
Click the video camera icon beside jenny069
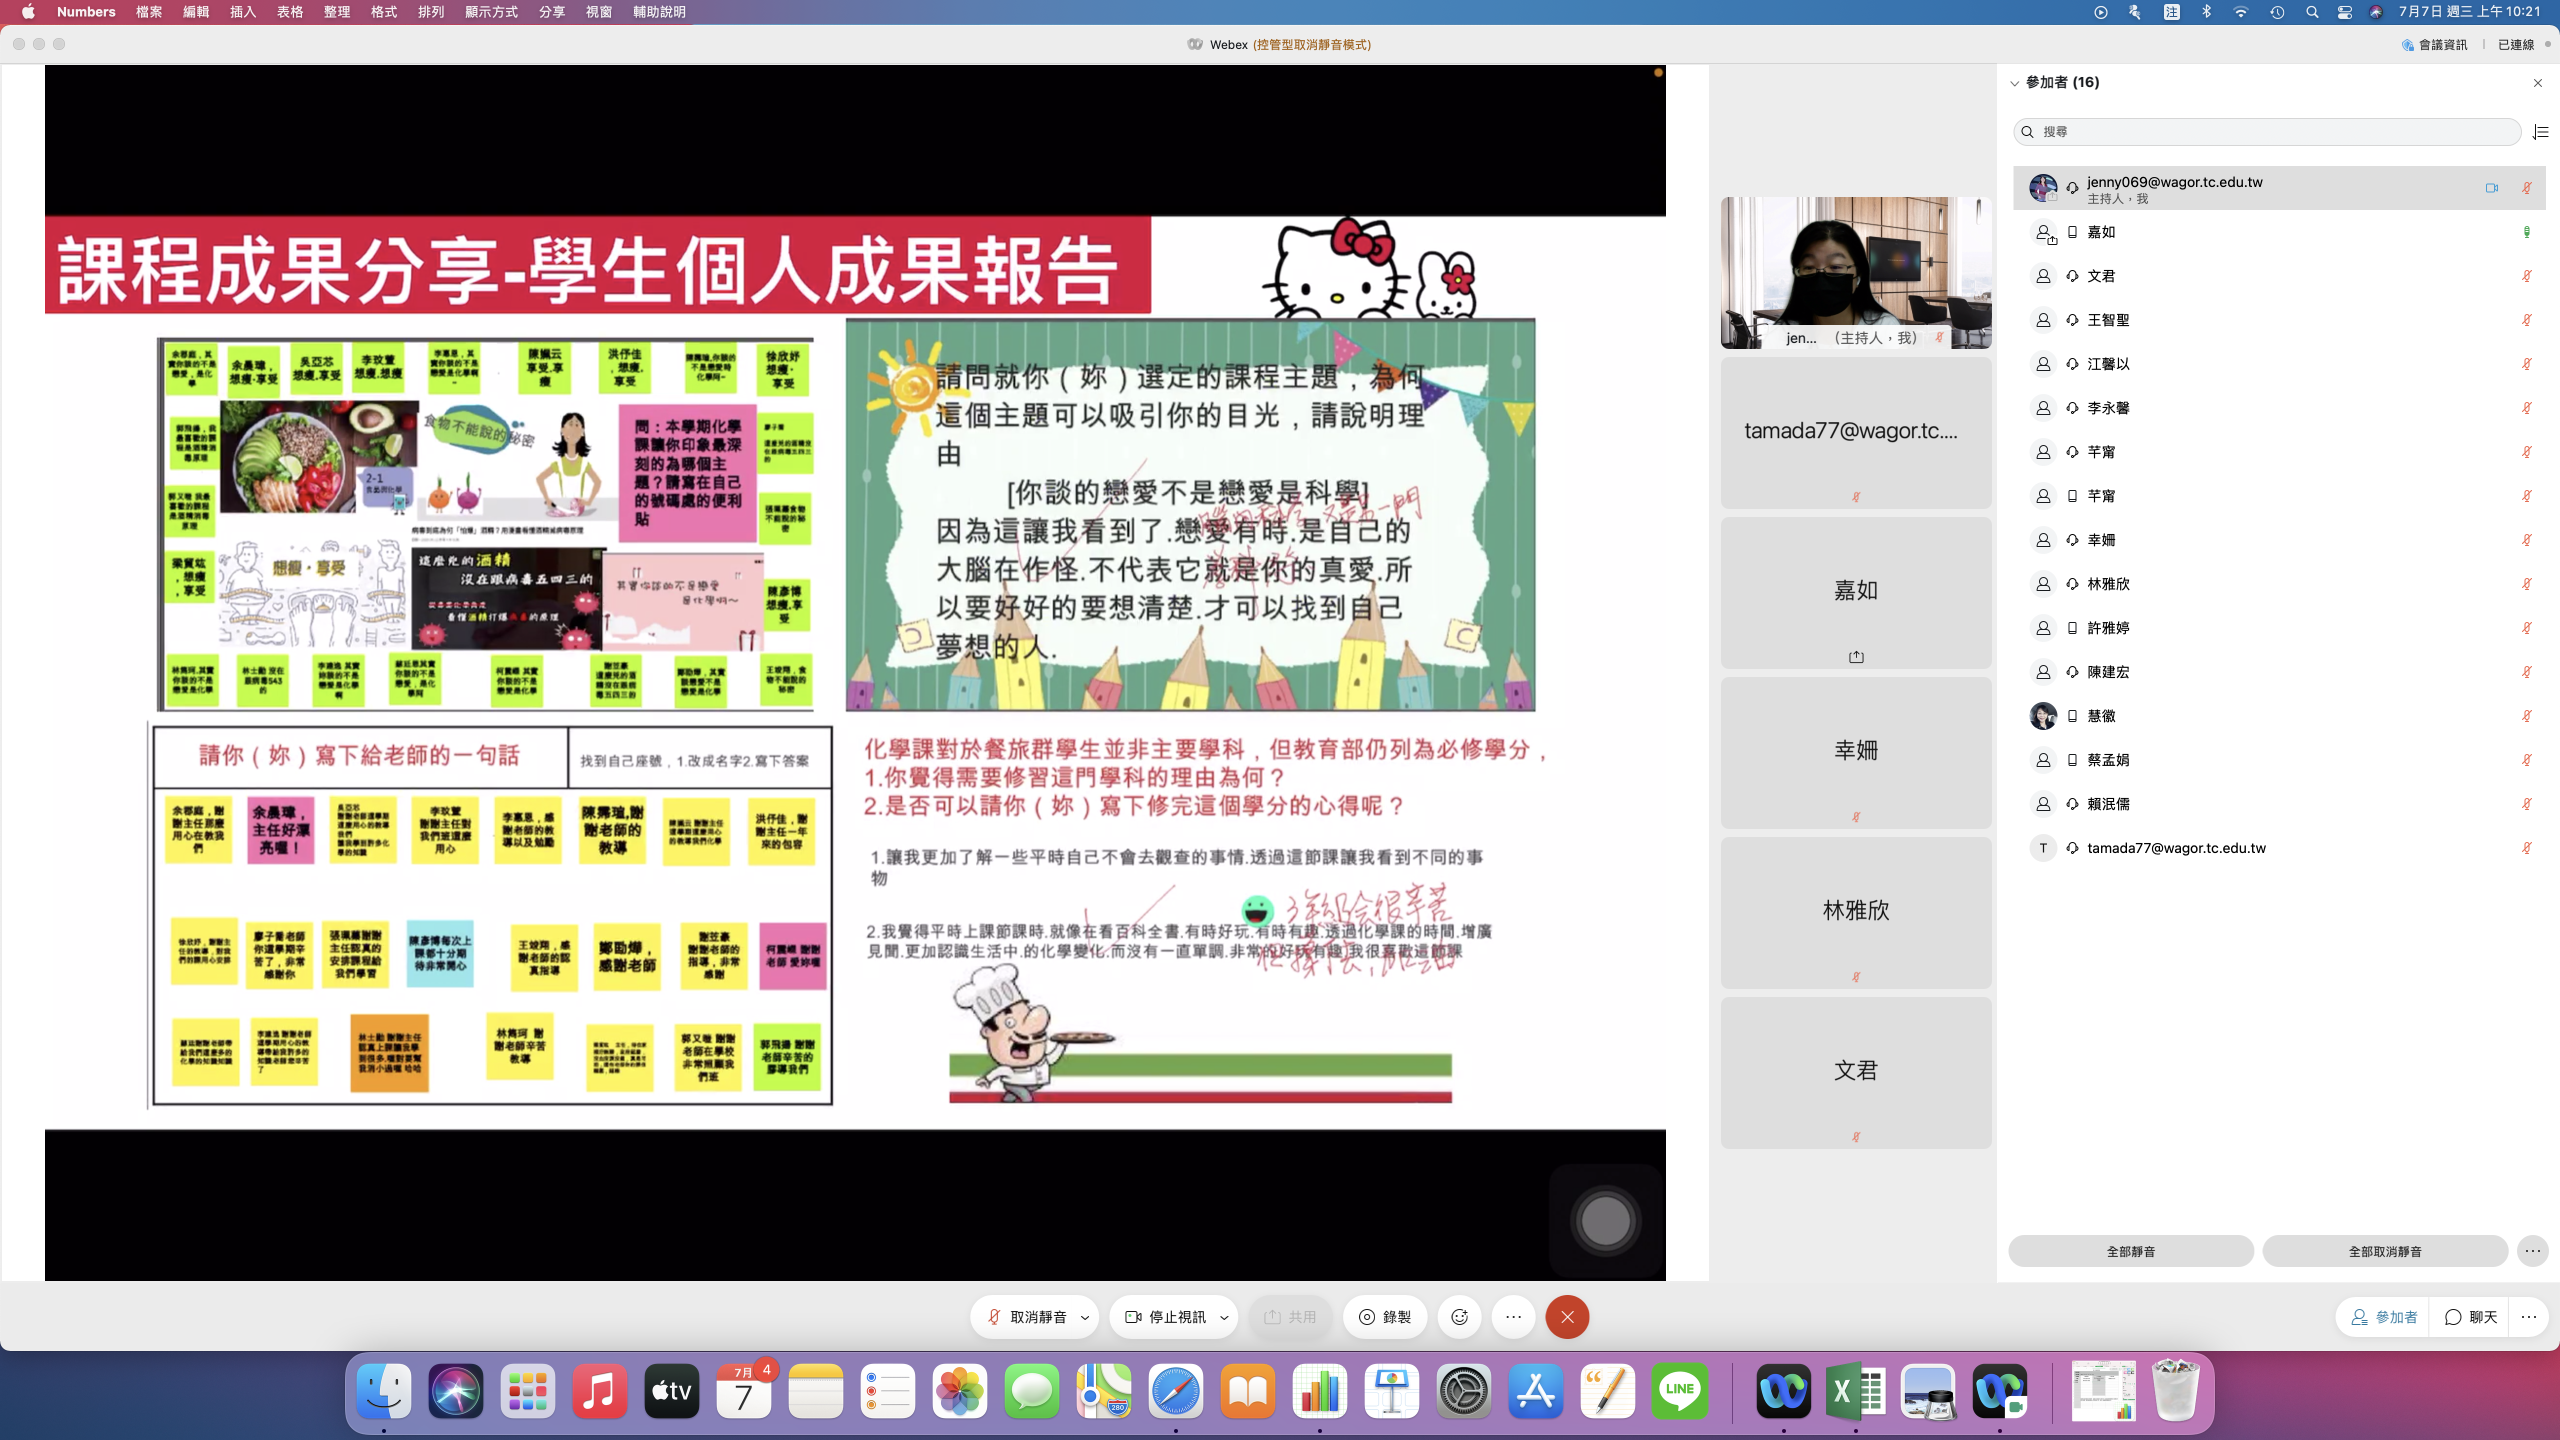(x=2491, y=188)
